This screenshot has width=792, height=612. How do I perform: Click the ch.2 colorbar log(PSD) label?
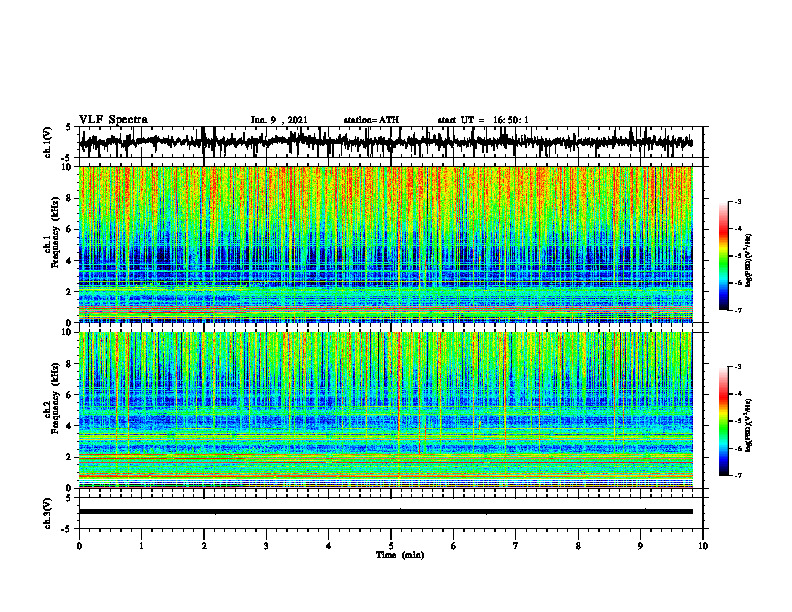[x=749, y=426]
